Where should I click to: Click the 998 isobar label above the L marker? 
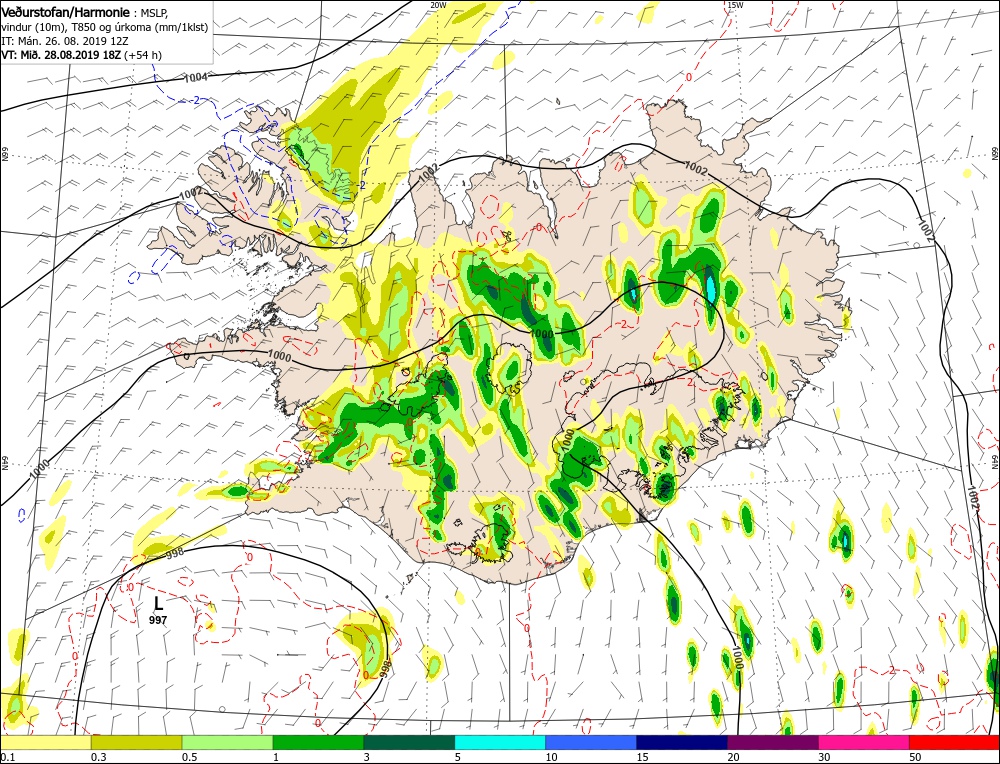coord(175,553)
